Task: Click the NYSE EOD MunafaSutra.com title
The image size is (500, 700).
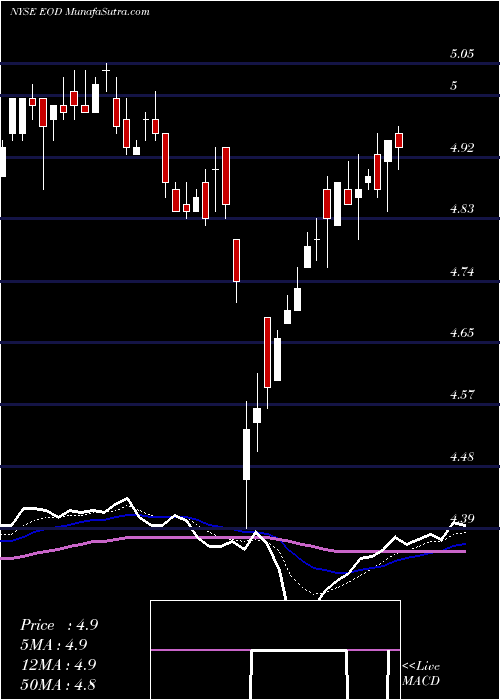Action: (79, 12)
